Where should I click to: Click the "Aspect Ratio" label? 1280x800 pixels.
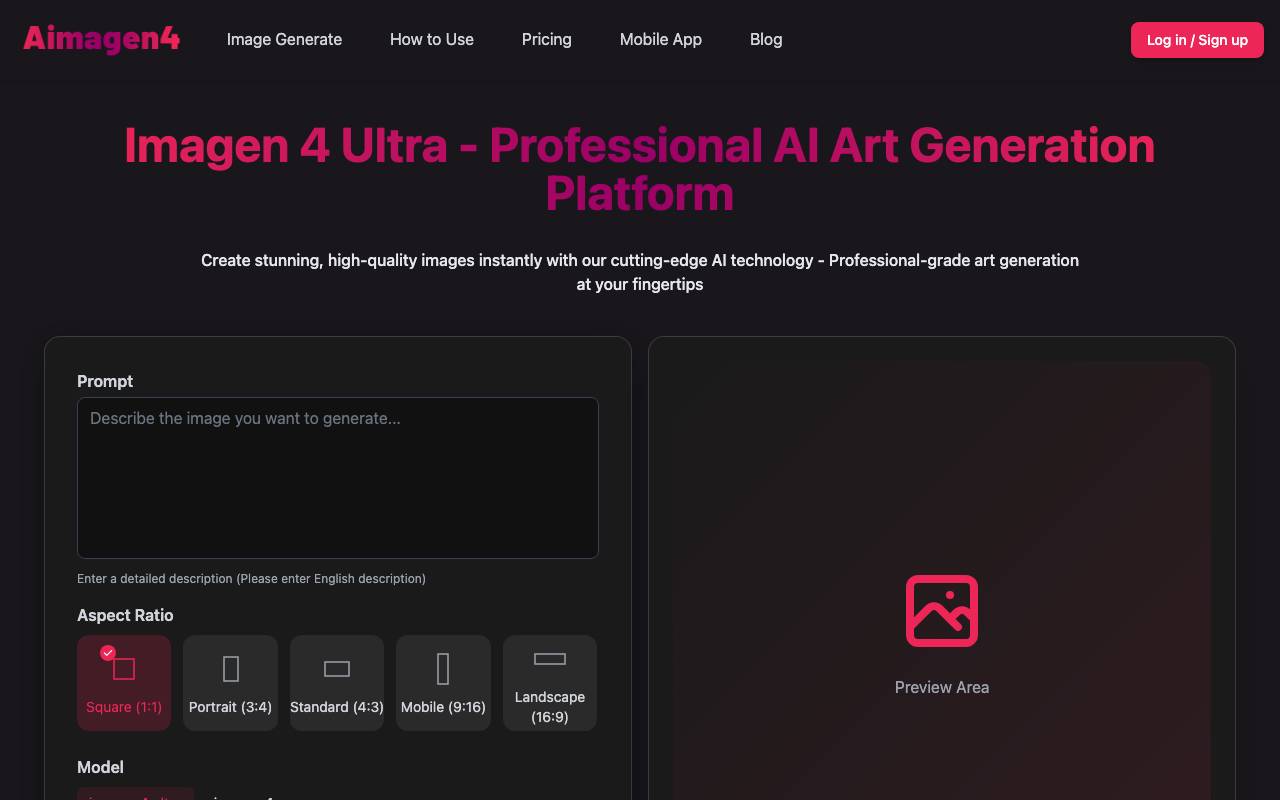pos(125,615)
